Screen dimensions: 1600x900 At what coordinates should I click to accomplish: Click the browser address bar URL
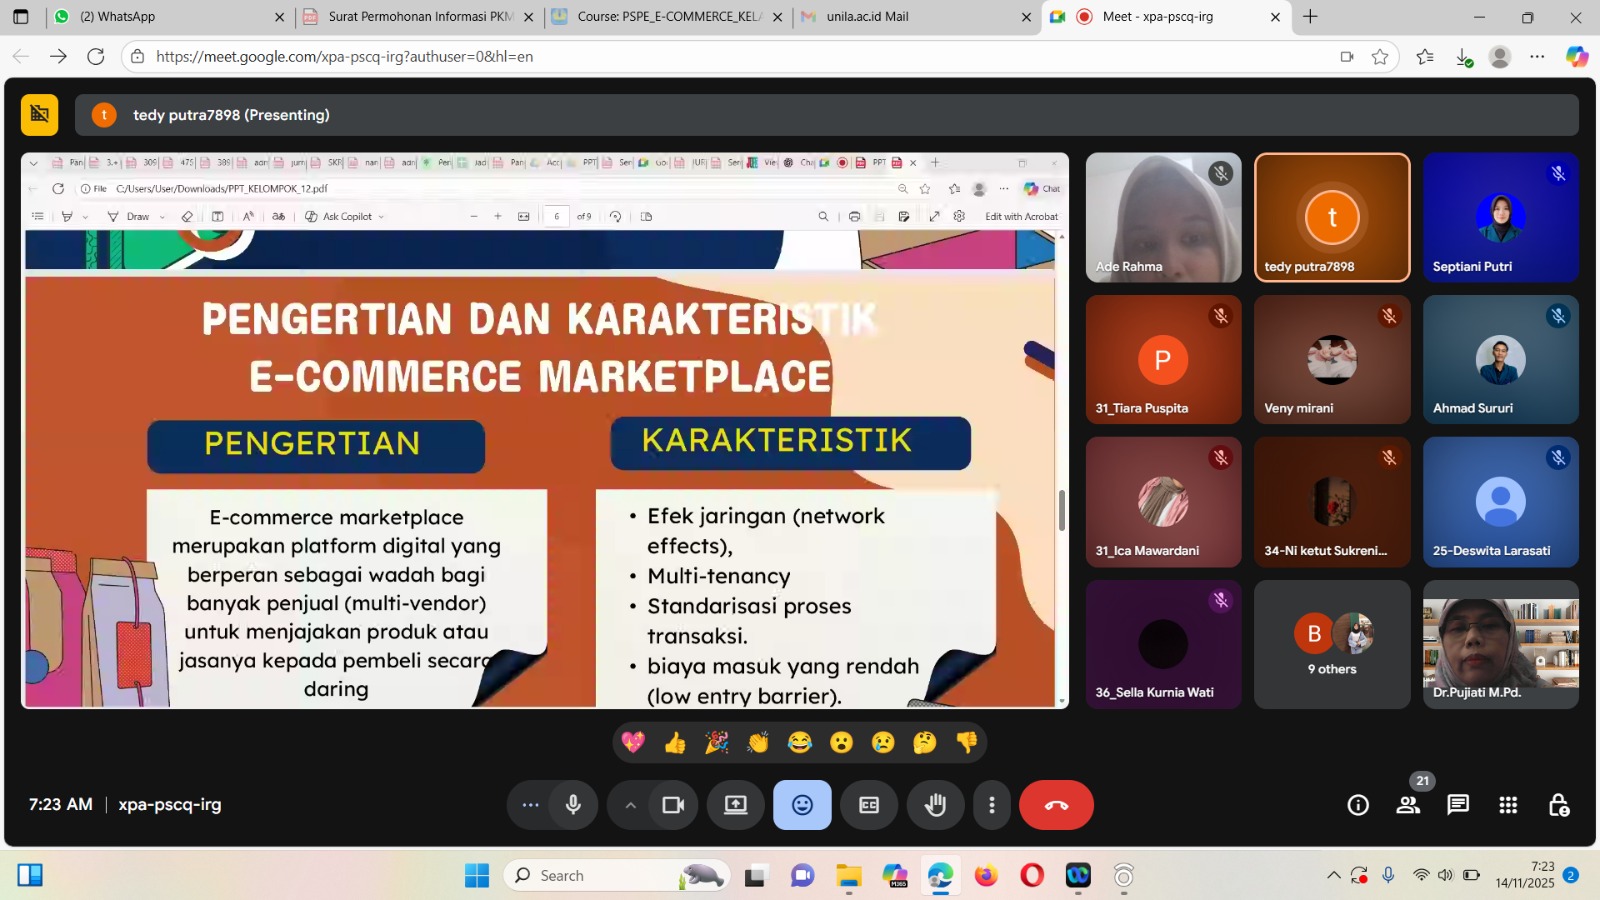tap(344, 57)
